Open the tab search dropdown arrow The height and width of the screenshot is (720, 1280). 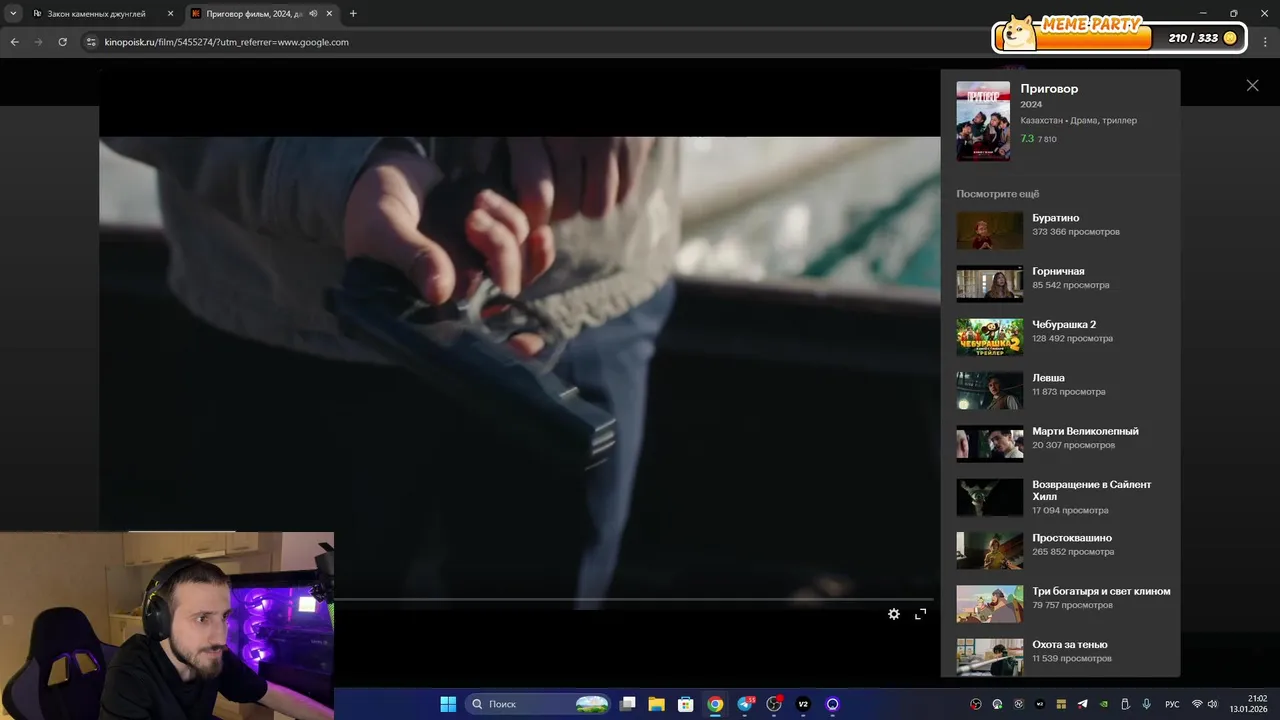[13, 14]
